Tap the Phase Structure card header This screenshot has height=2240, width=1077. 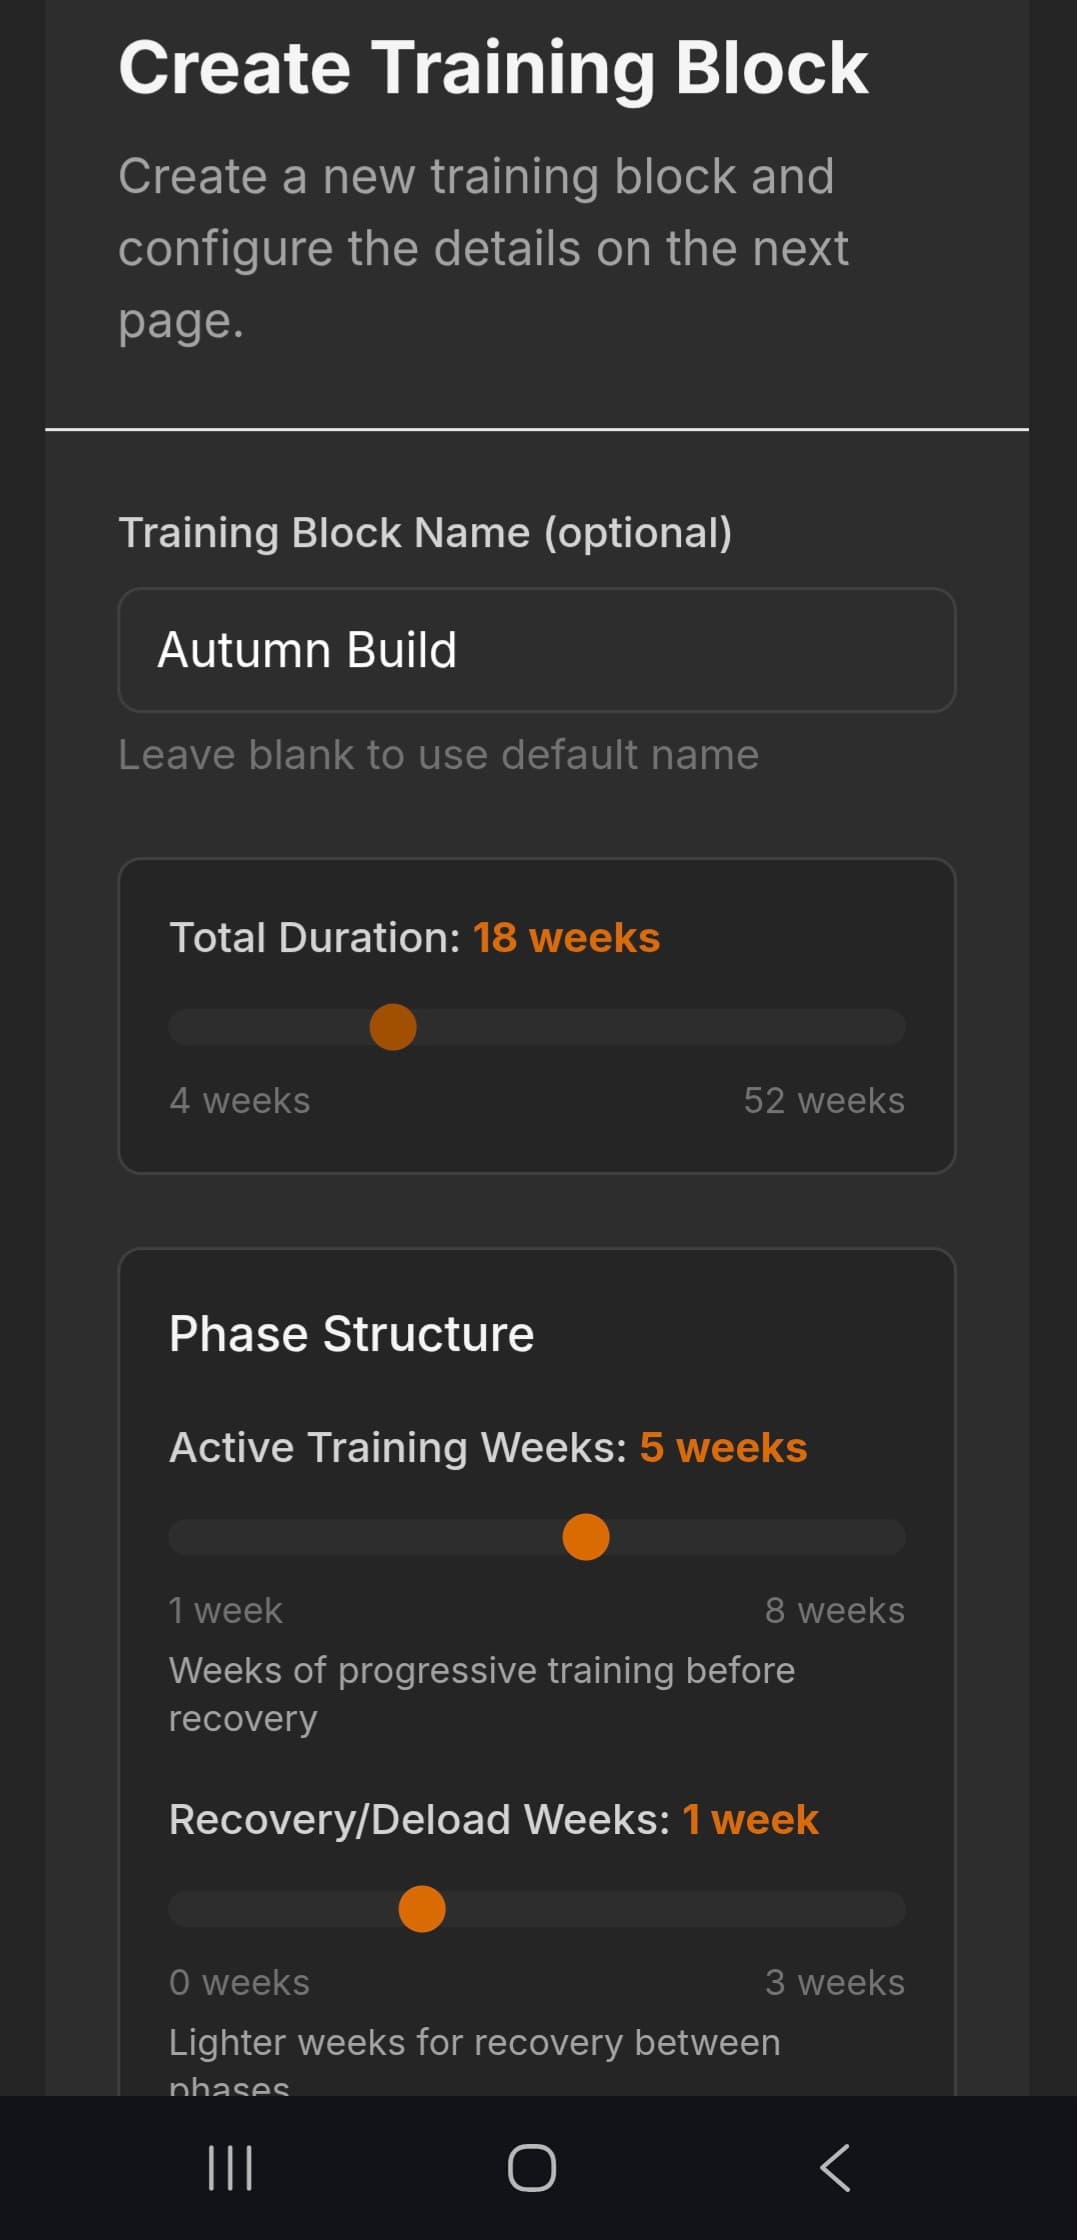pos(352,1332)
